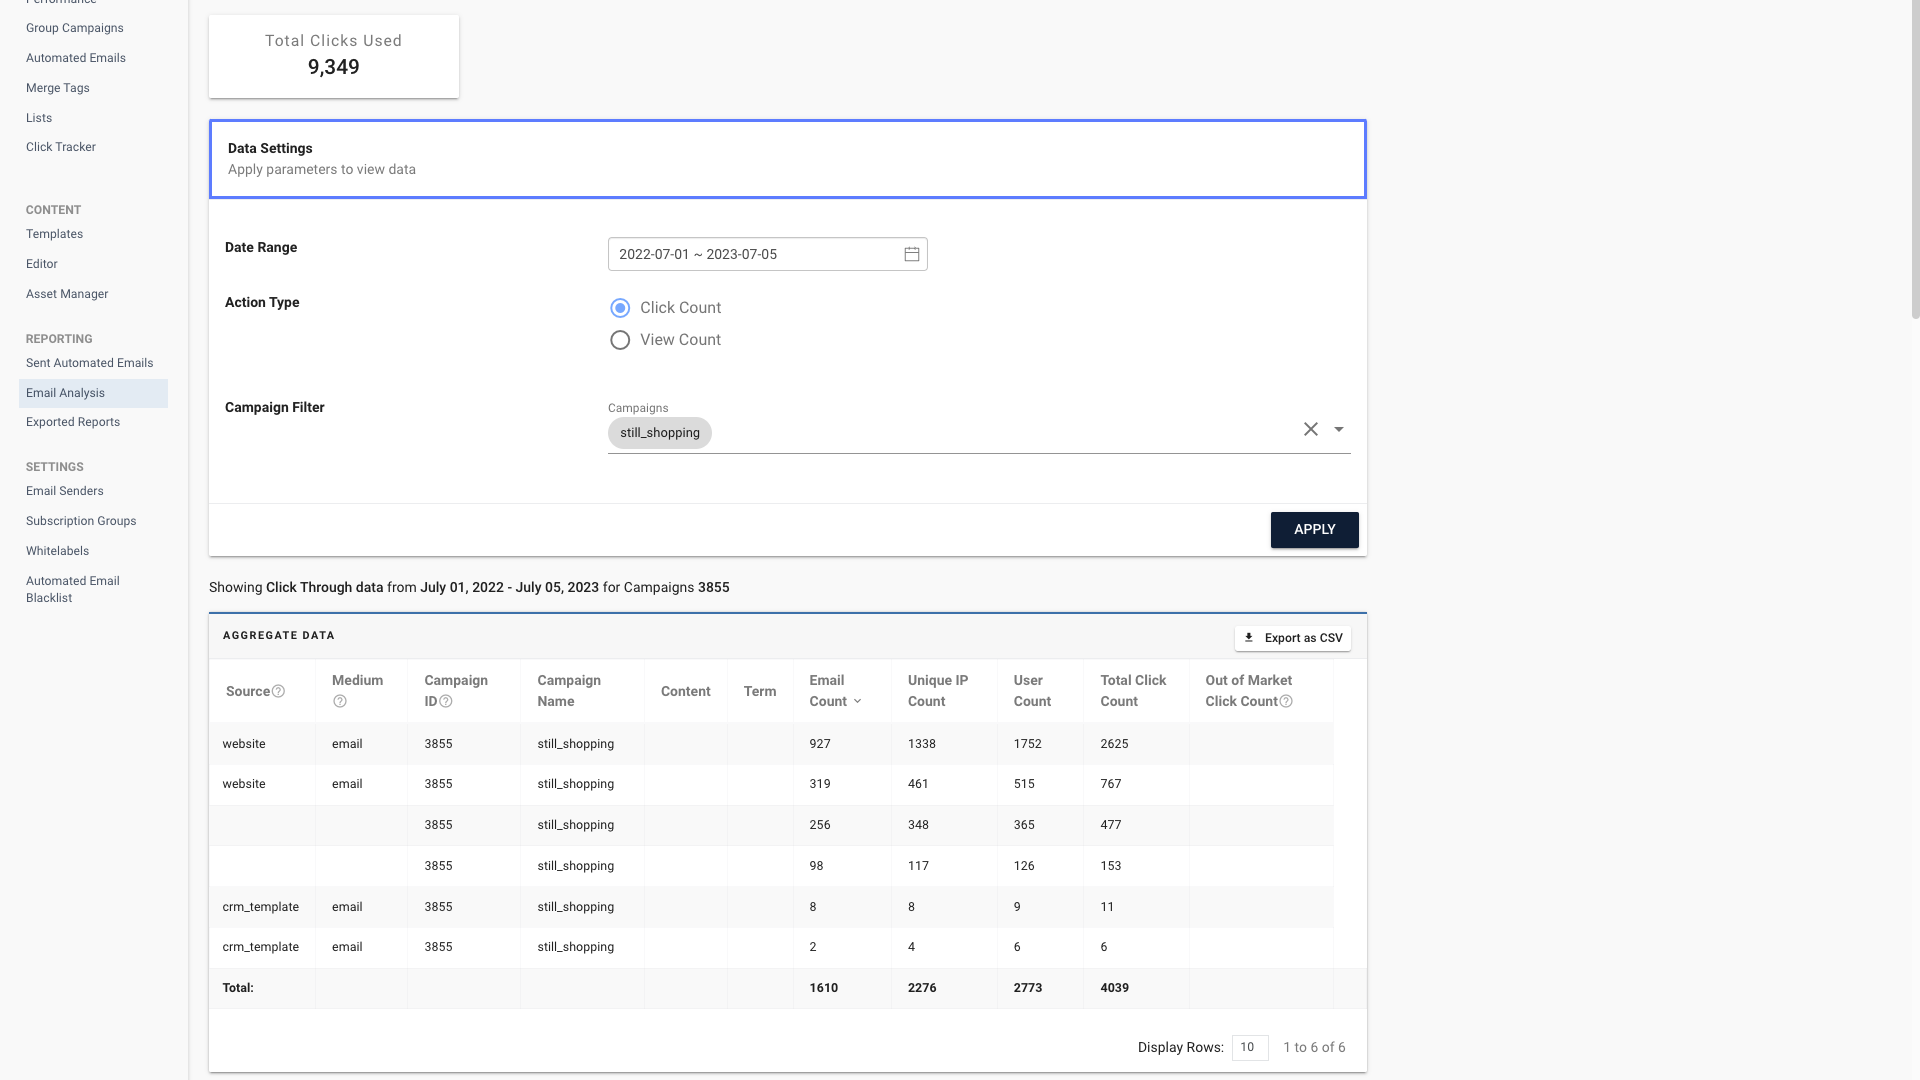Remove the still_shopping campaign chip
The width and height of the screenshot is (1920, 1080).
pyautogui.click(x=660, y=433)
